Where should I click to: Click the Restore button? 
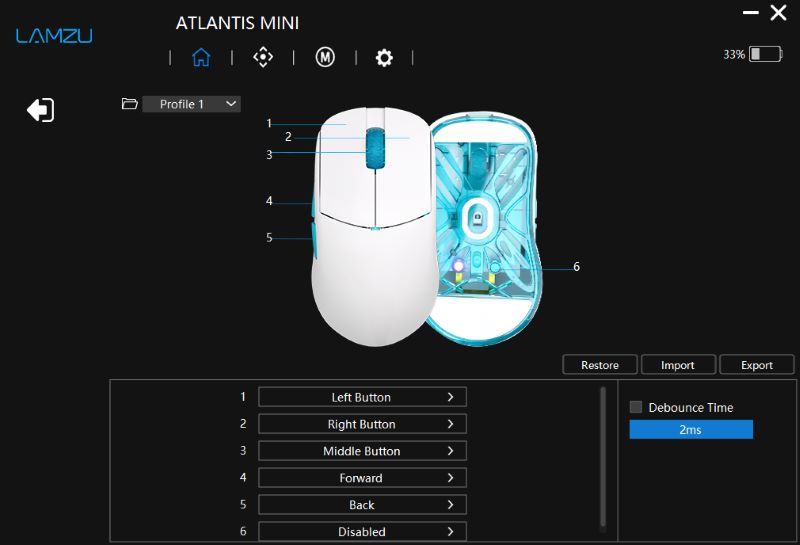[600, 365]
